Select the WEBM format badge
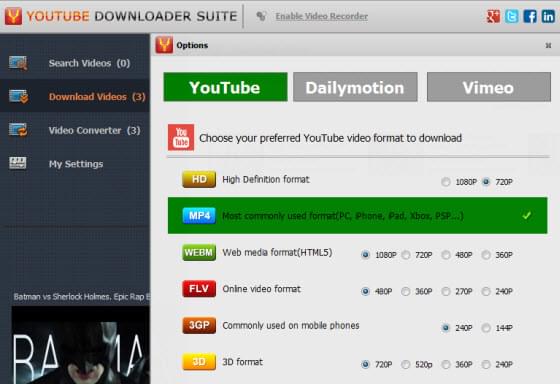Image resolution: width=560 pixels, height=384 pixels. pos(199,253)
